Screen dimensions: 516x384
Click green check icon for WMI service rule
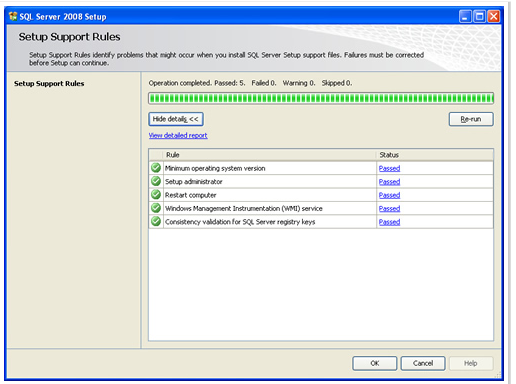156,208
